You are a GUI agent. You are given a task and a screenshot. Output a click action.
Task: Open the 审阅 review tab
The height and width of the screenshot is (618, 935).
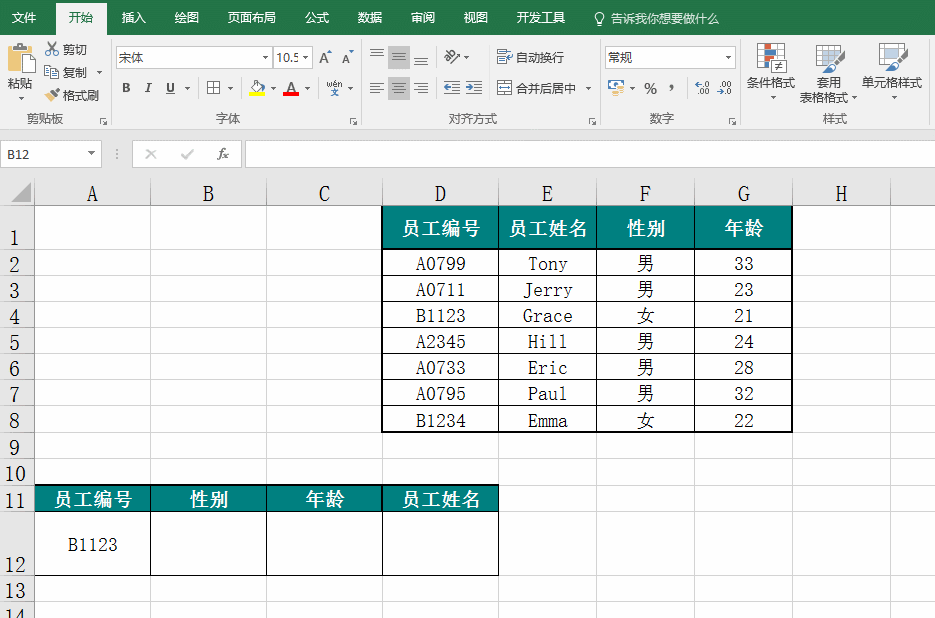point(422,18)
